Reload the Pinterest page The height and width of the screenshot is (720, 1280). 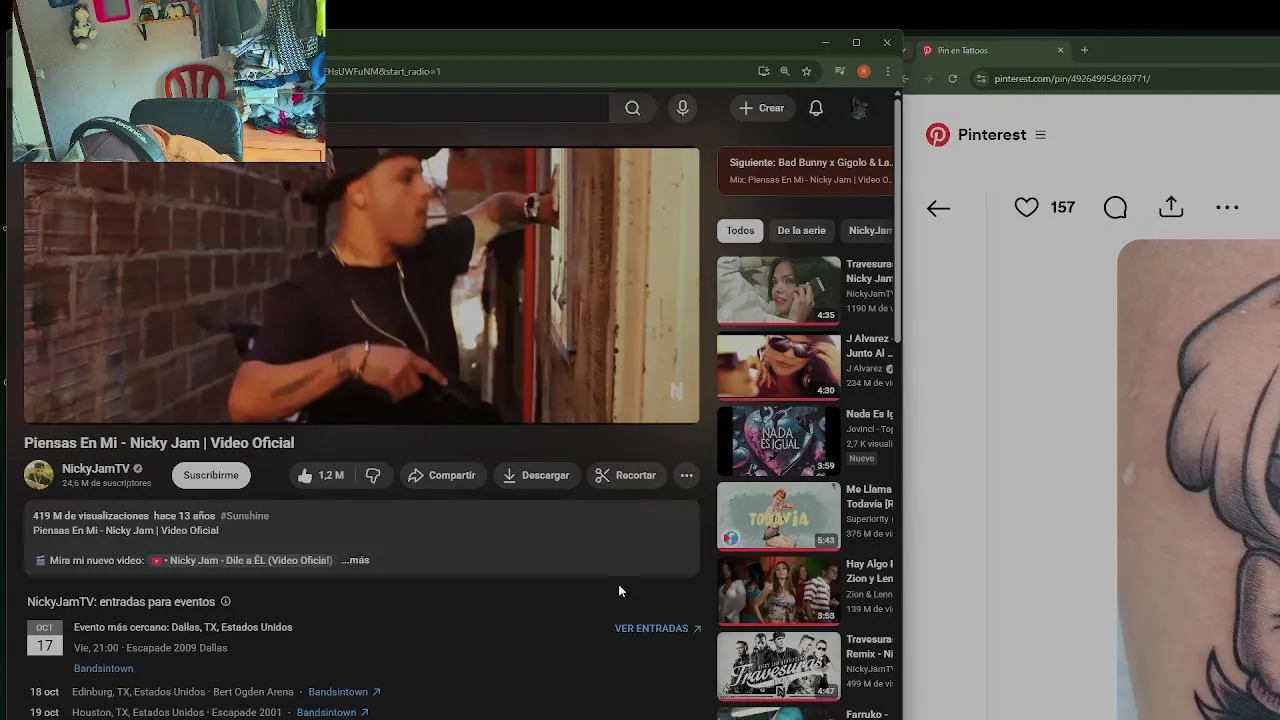click(x=952, y=79)
